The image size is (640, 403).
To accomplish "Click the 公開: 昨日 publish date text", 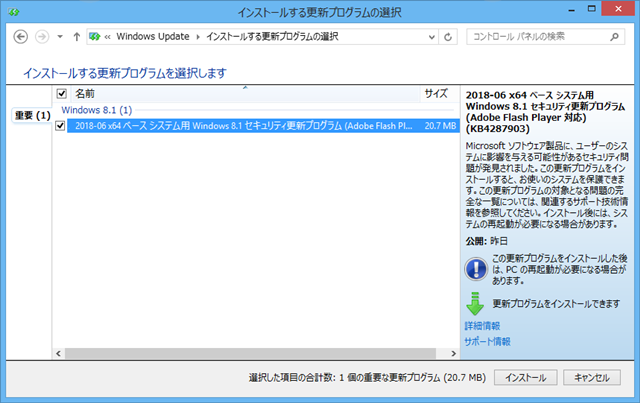I will coord(487,241).
